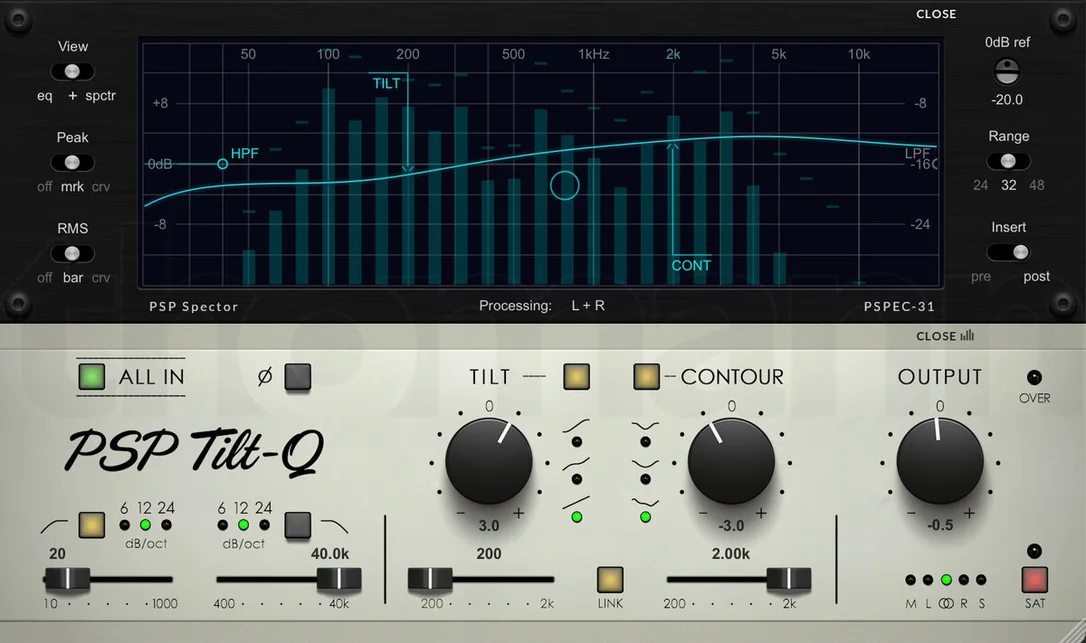Select the bottom green tilt shape LED
Viewport: 1086px width, 643px height.
click(x=576, y=517)
